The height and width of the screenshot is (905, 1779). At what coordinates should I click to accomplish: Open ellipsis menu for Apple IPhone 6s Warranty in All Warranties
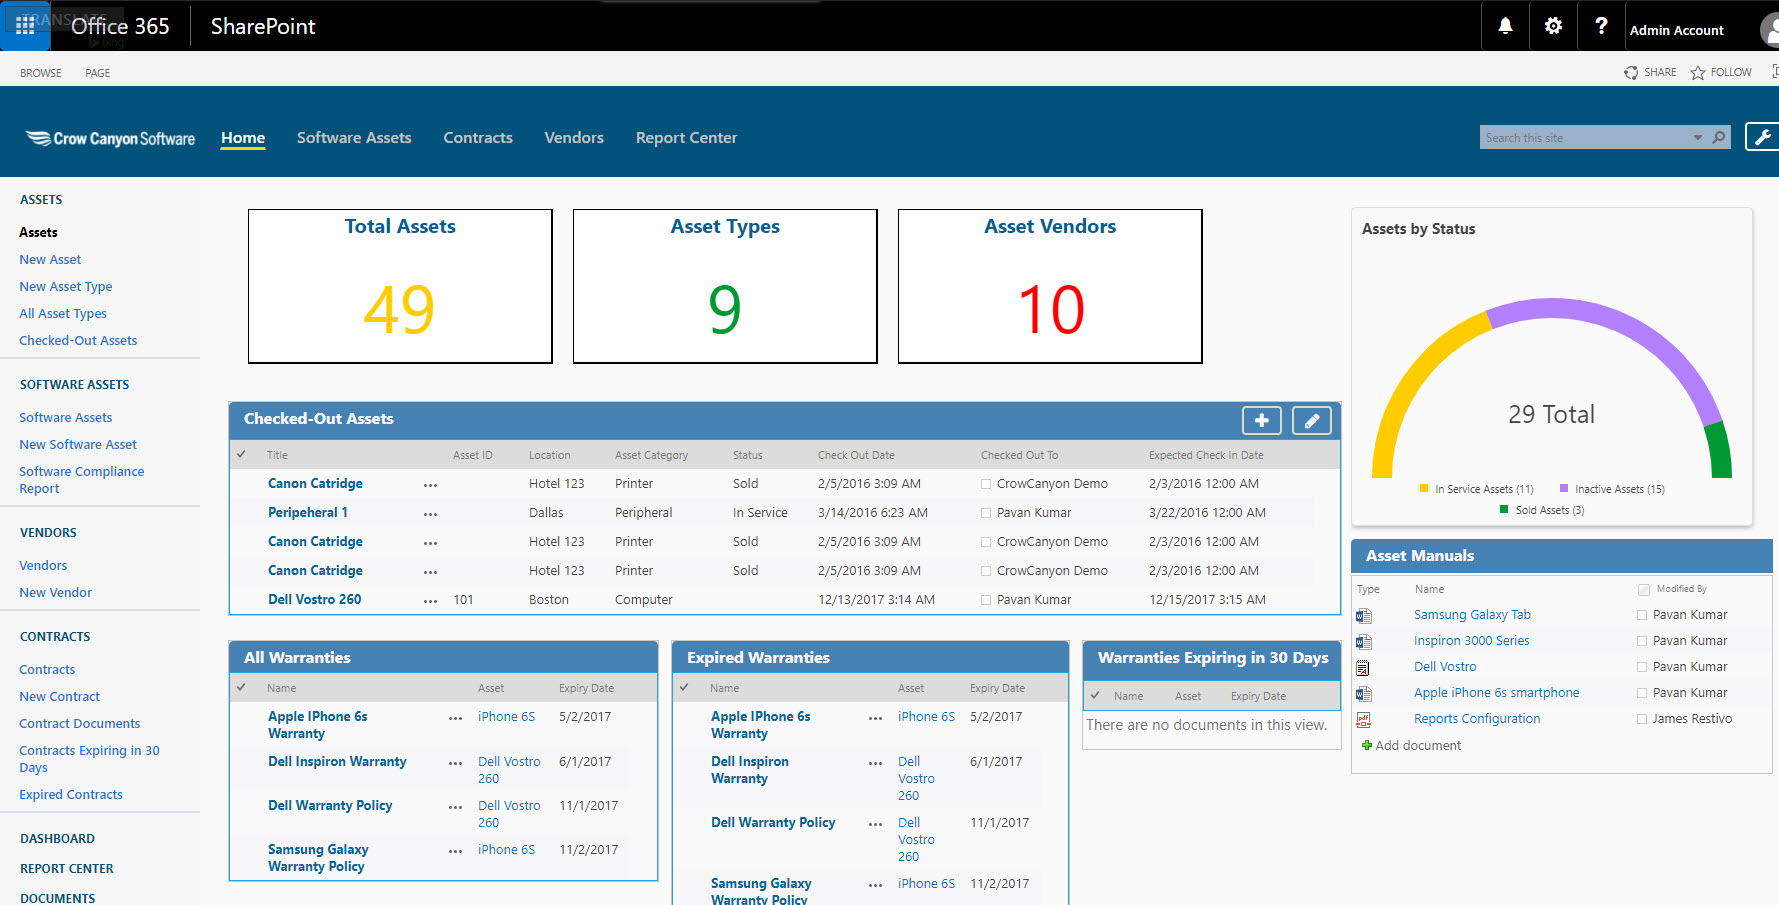(455, 718)
